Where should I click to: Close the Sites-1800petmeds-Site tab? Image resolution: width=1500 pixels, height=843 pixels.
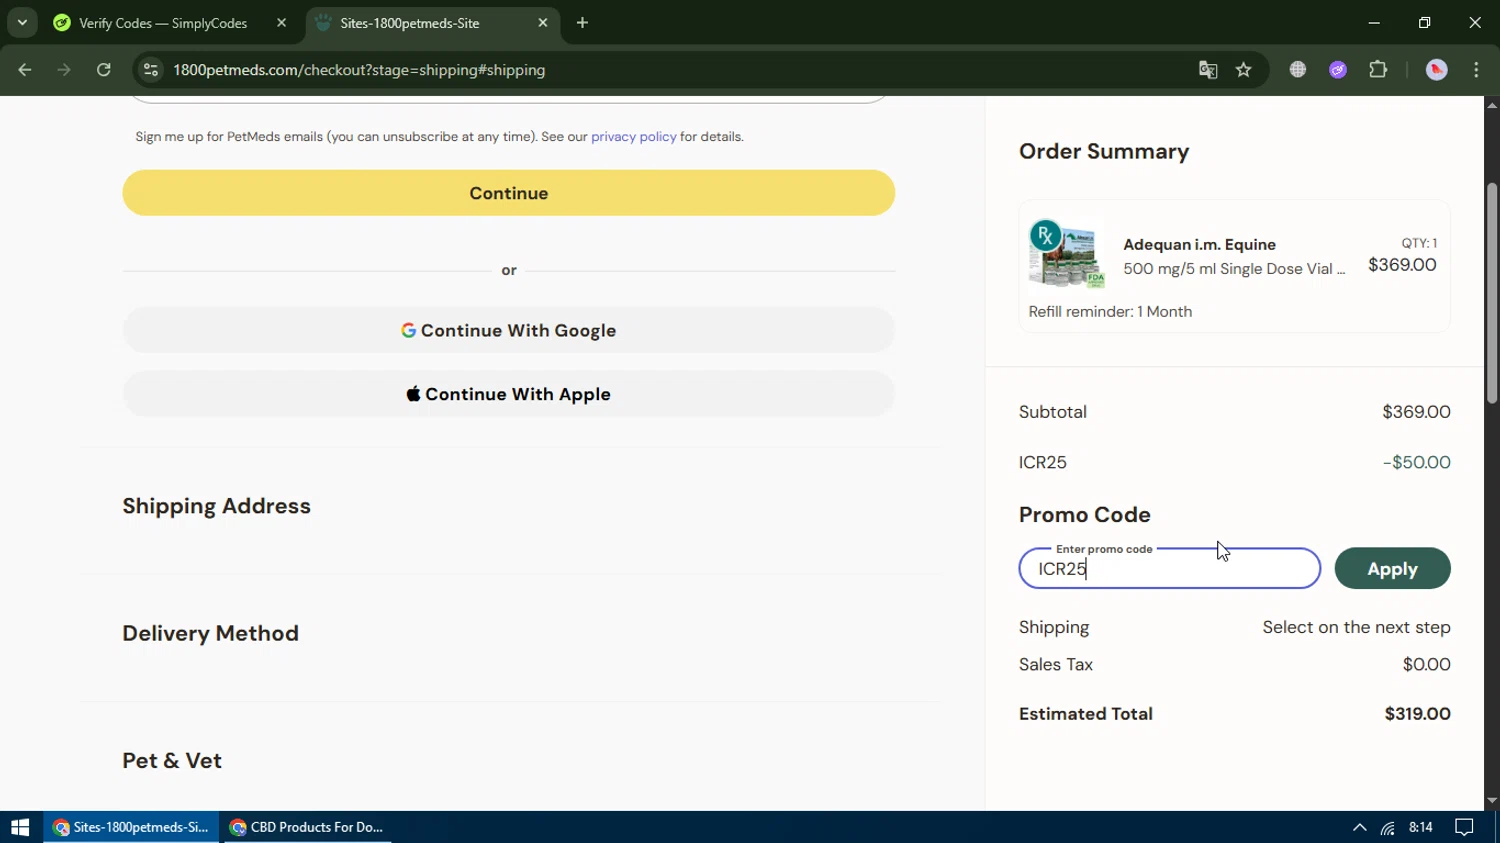point(543,23)
